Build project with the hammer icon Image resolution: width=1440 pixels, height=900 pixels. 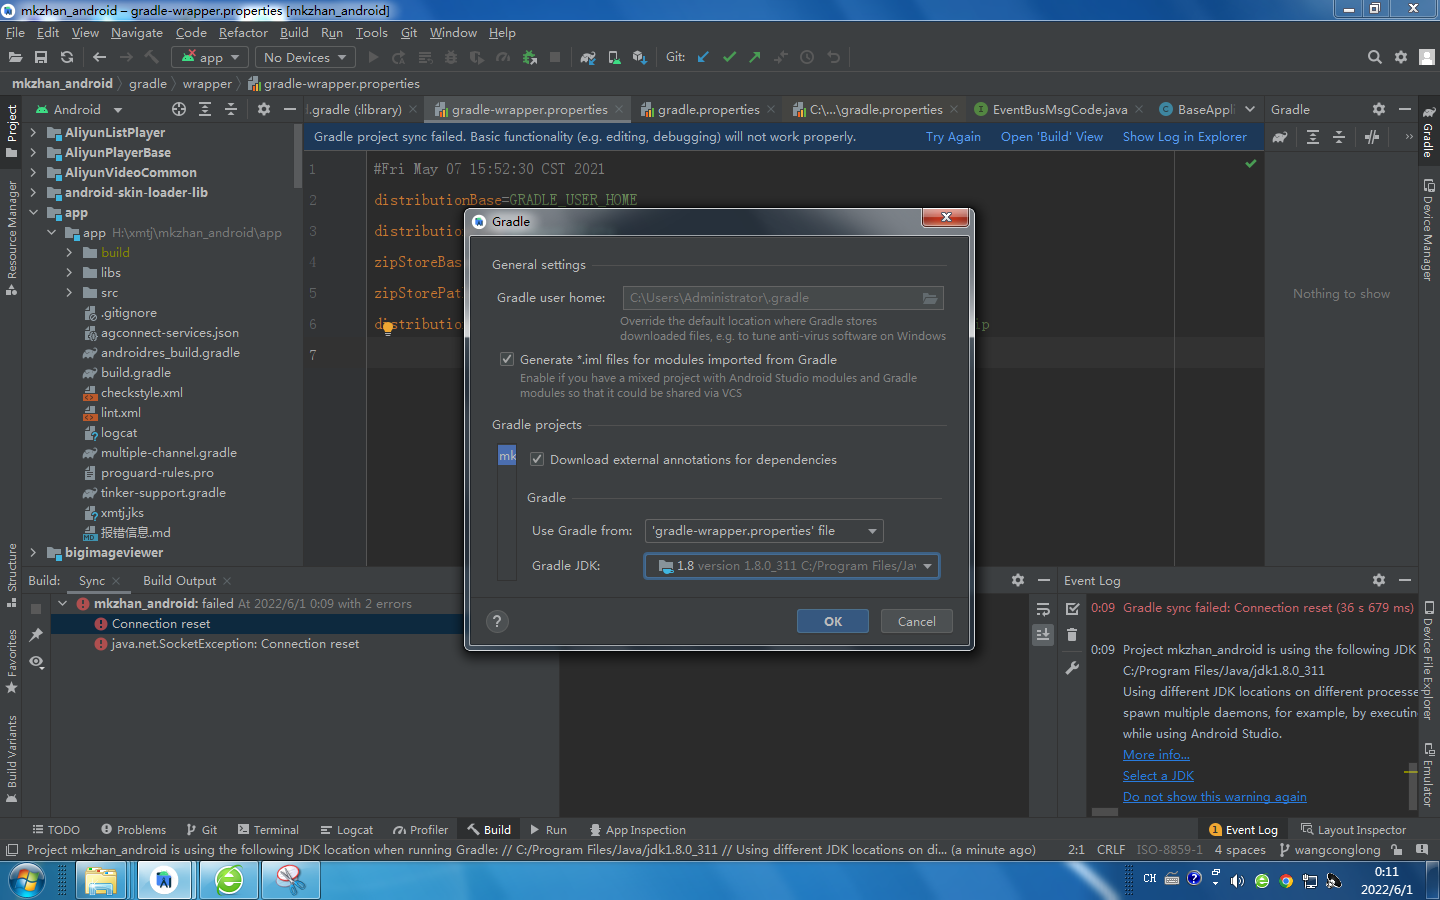pyautogui.click(x=151, y=57)
